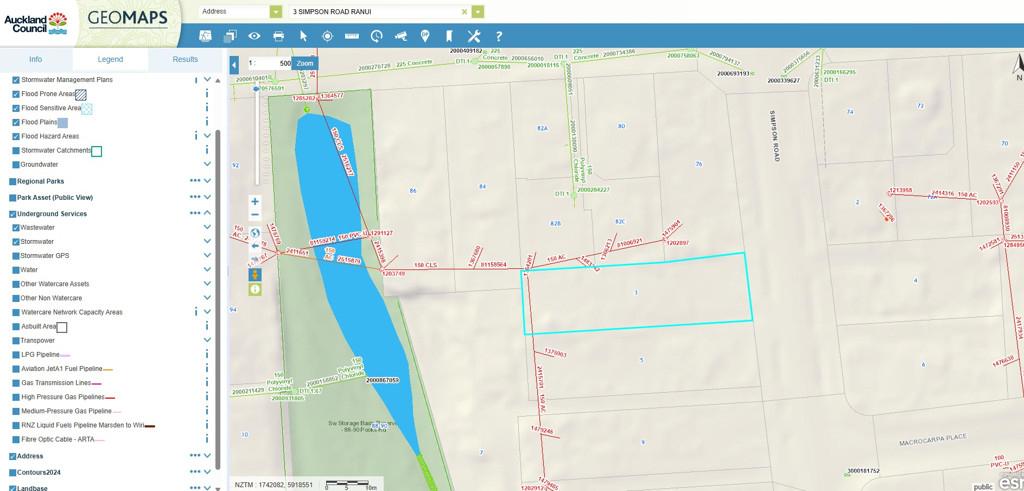This screenshot has width=1024, height=491.
Task: Toggle the Wastewater layer checkbox
Action: pyautogui.click(x=16, y=228)
